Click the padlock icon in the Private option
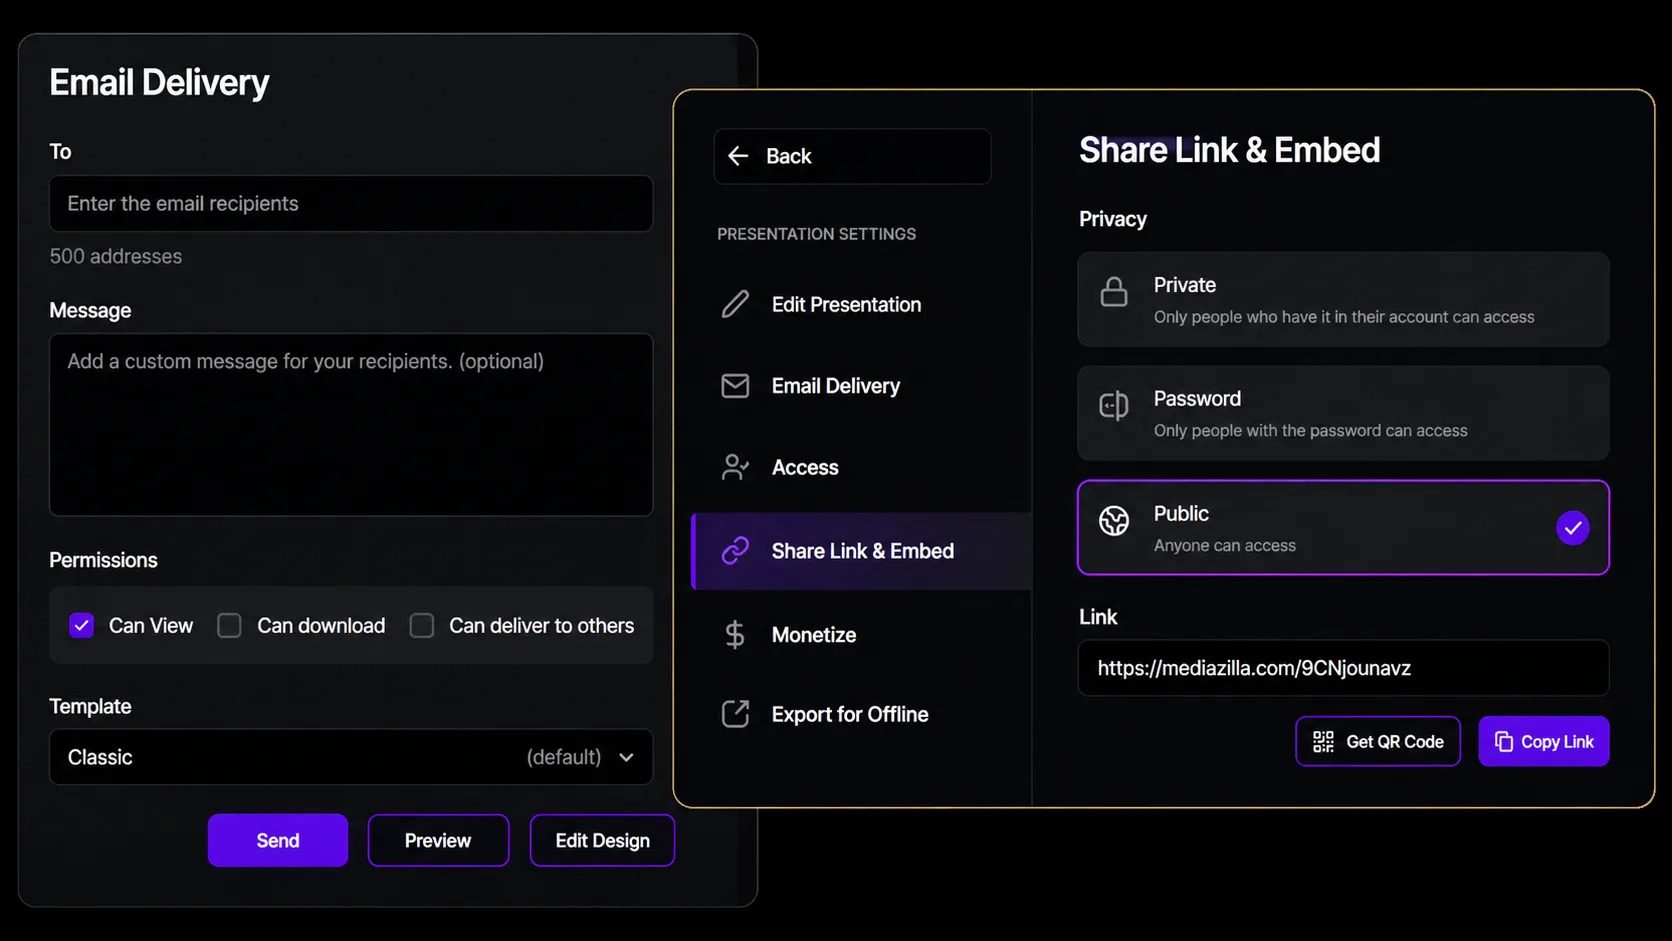This screenshot has height=941, width=1672. tap(1114, 292)
